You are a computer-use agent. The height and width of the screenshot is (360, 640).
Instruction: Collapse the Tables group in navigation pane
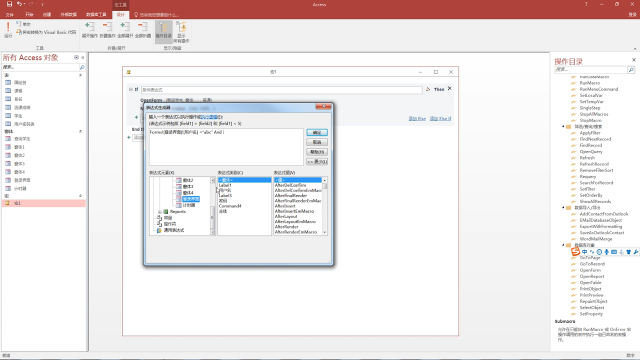(80, 75)
